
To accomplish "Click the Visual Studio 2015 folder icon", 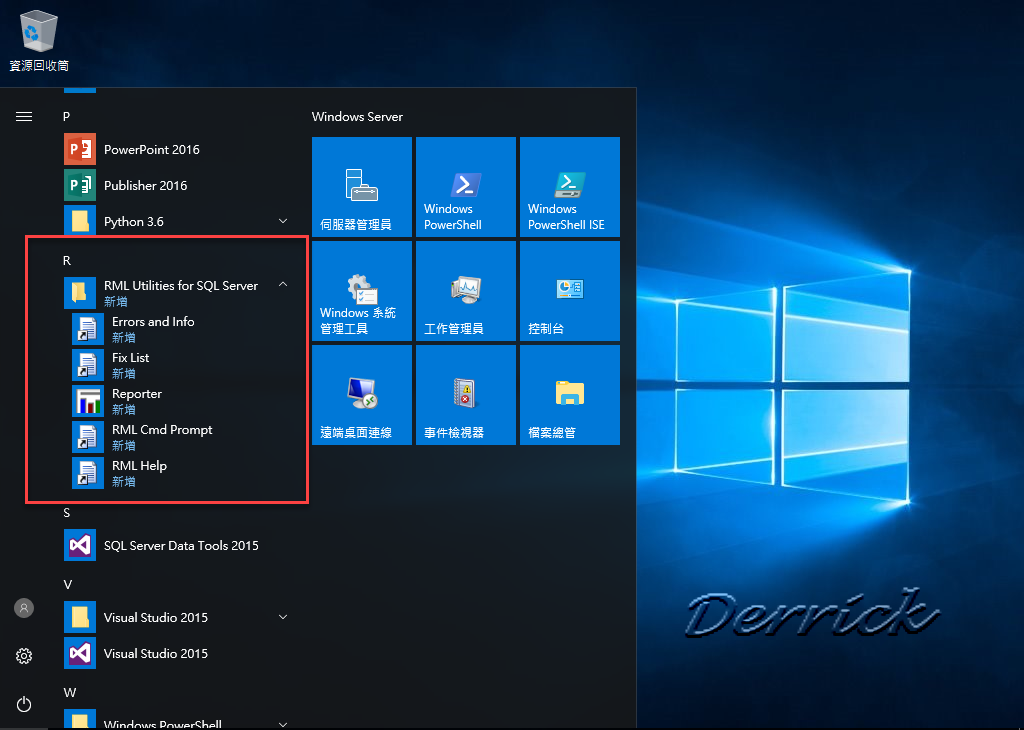I will coord(80,617).
